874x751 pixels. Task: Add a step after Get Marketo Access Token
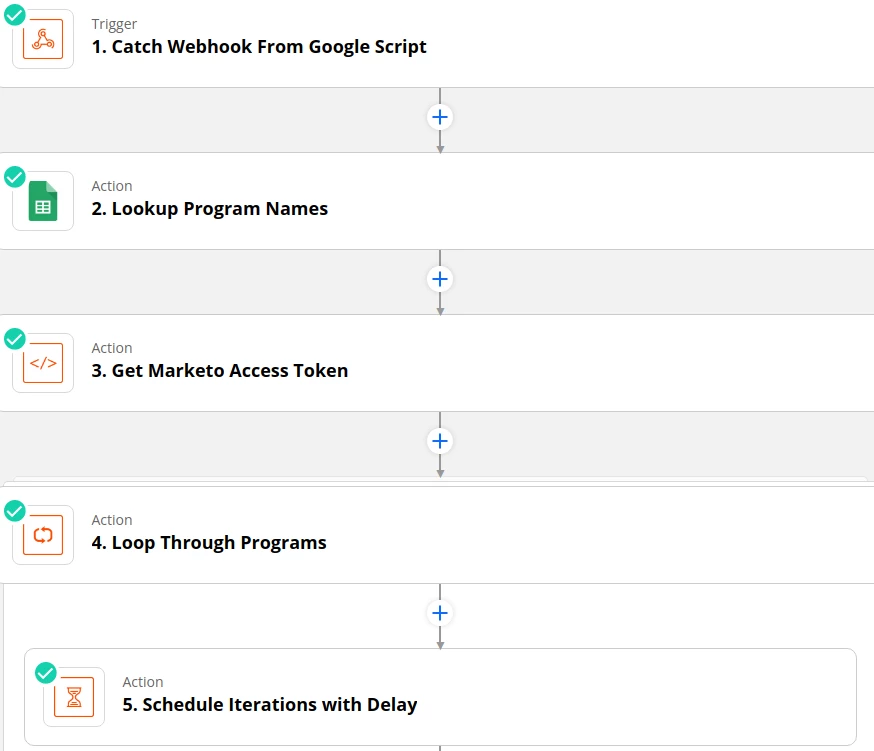tap(439, 441)
